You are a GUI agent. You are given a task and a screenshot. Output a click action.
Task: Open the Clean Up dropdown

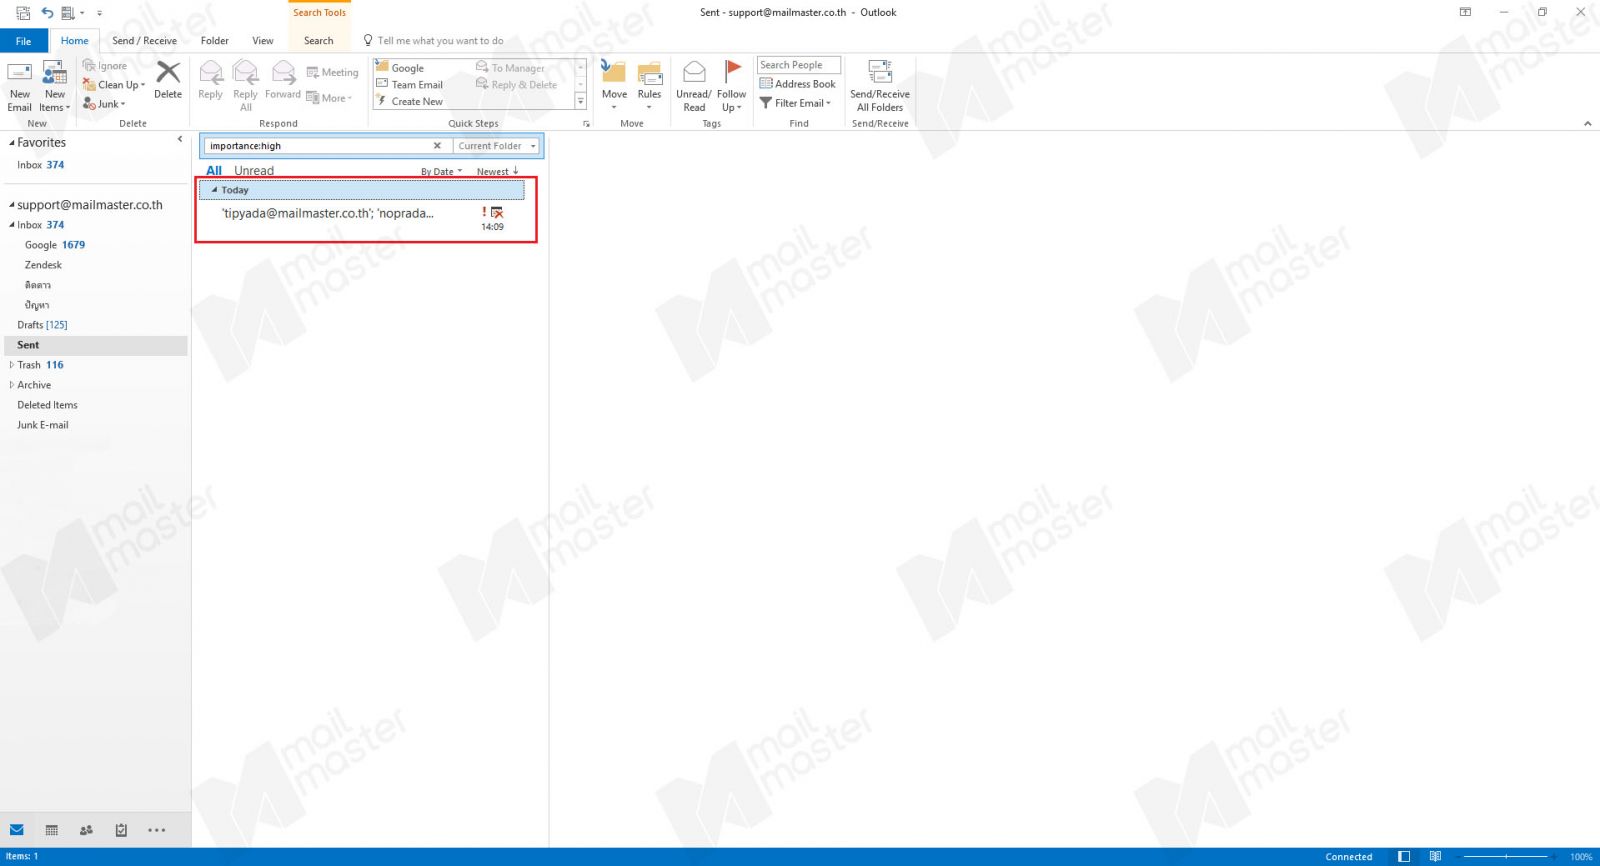pos(114,85)
